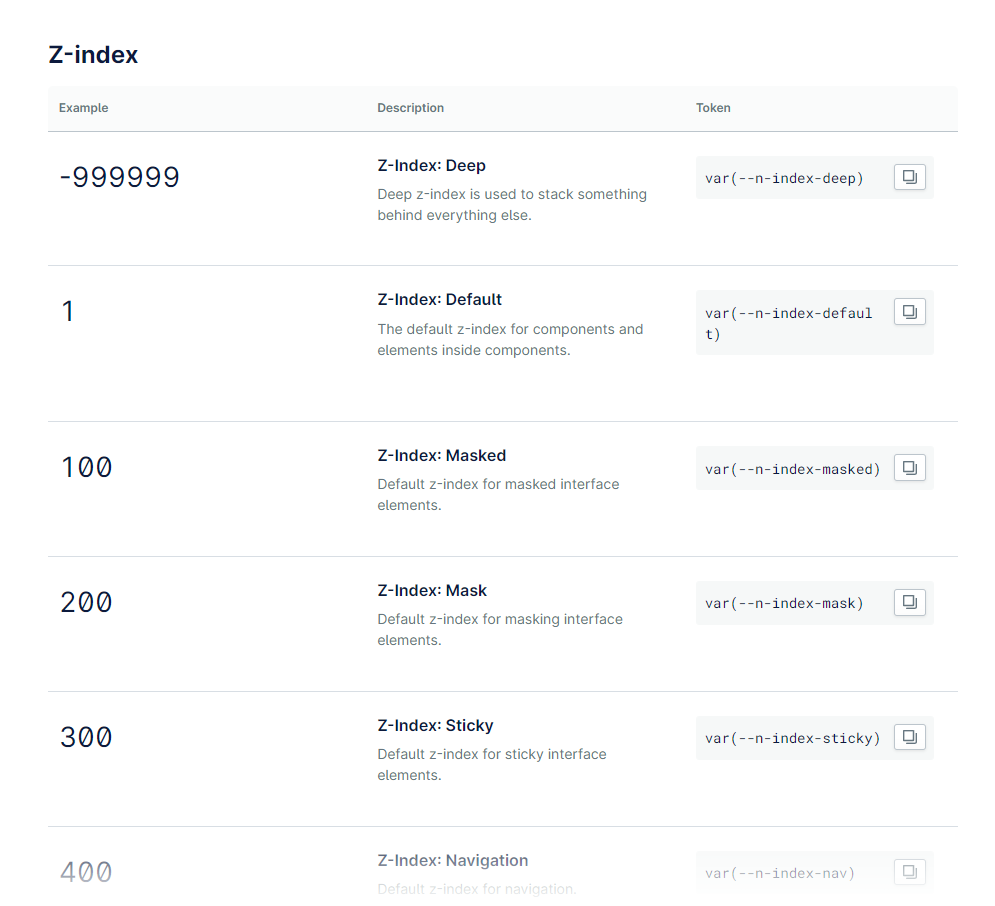
Task: Click the Z-Index: Default title
Action: pyautogui.click(x=439, y=299)
